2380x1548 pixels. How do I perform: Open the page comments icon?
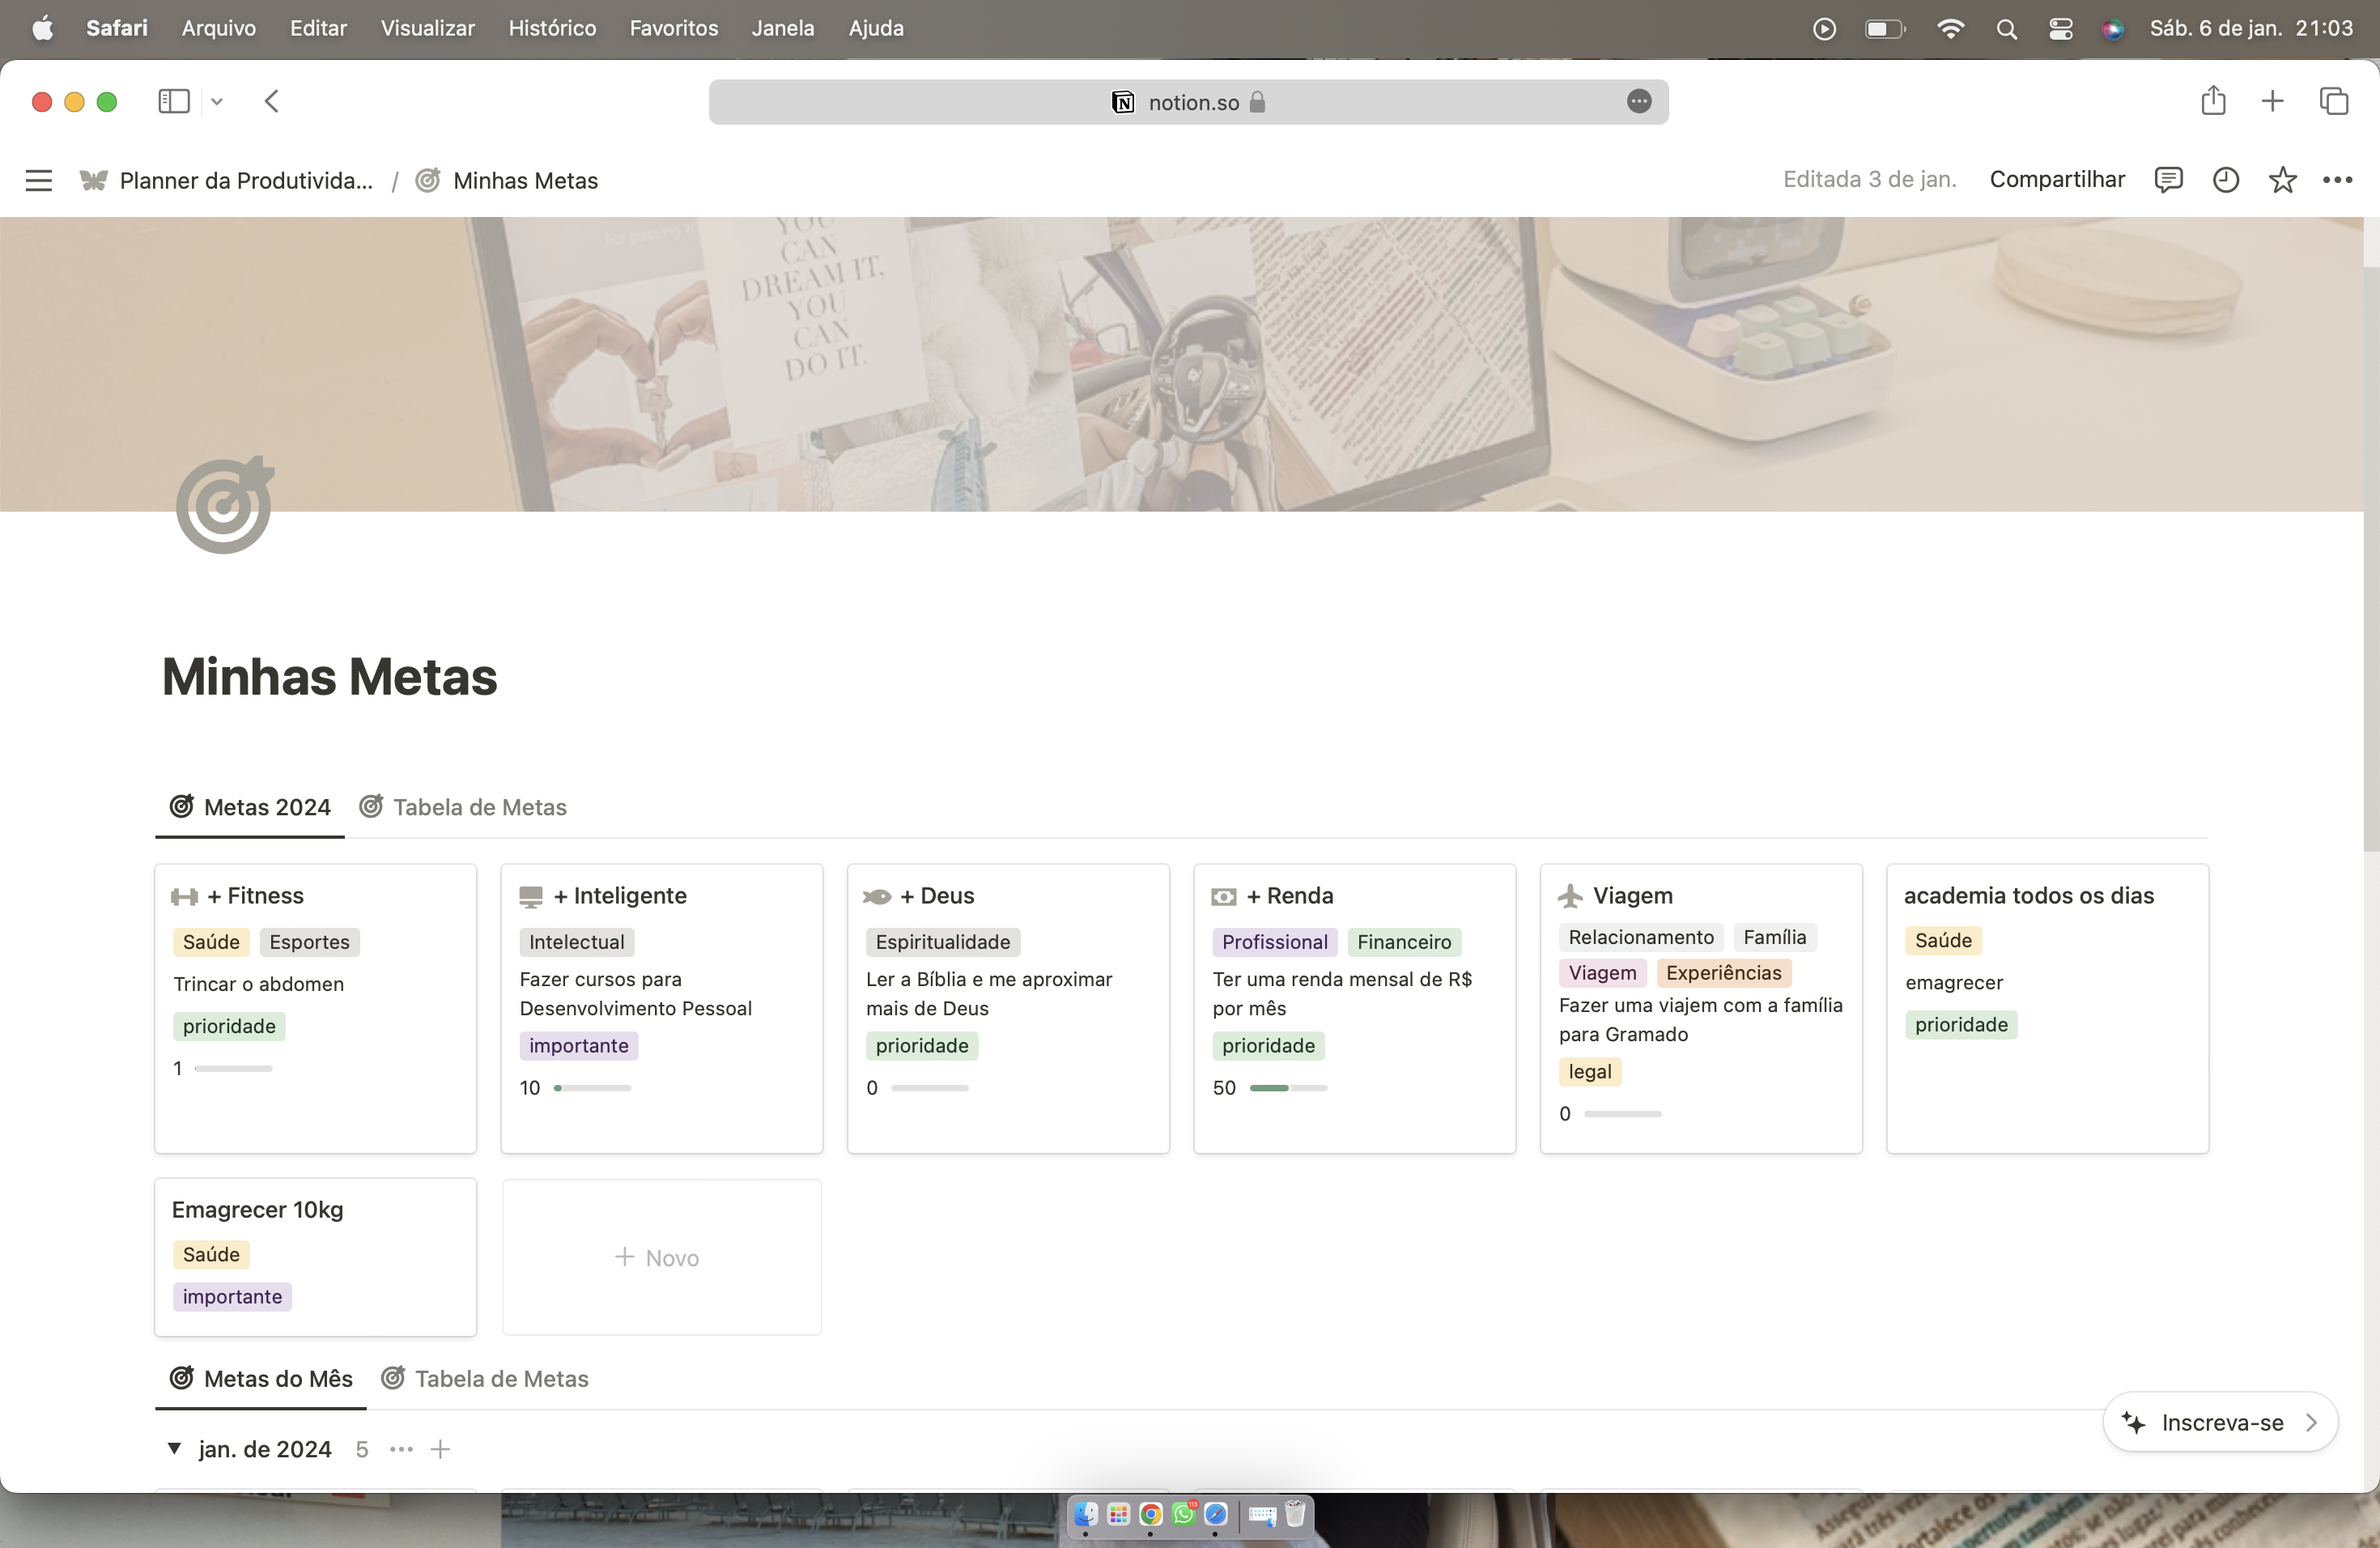(x=2168, y=180)
